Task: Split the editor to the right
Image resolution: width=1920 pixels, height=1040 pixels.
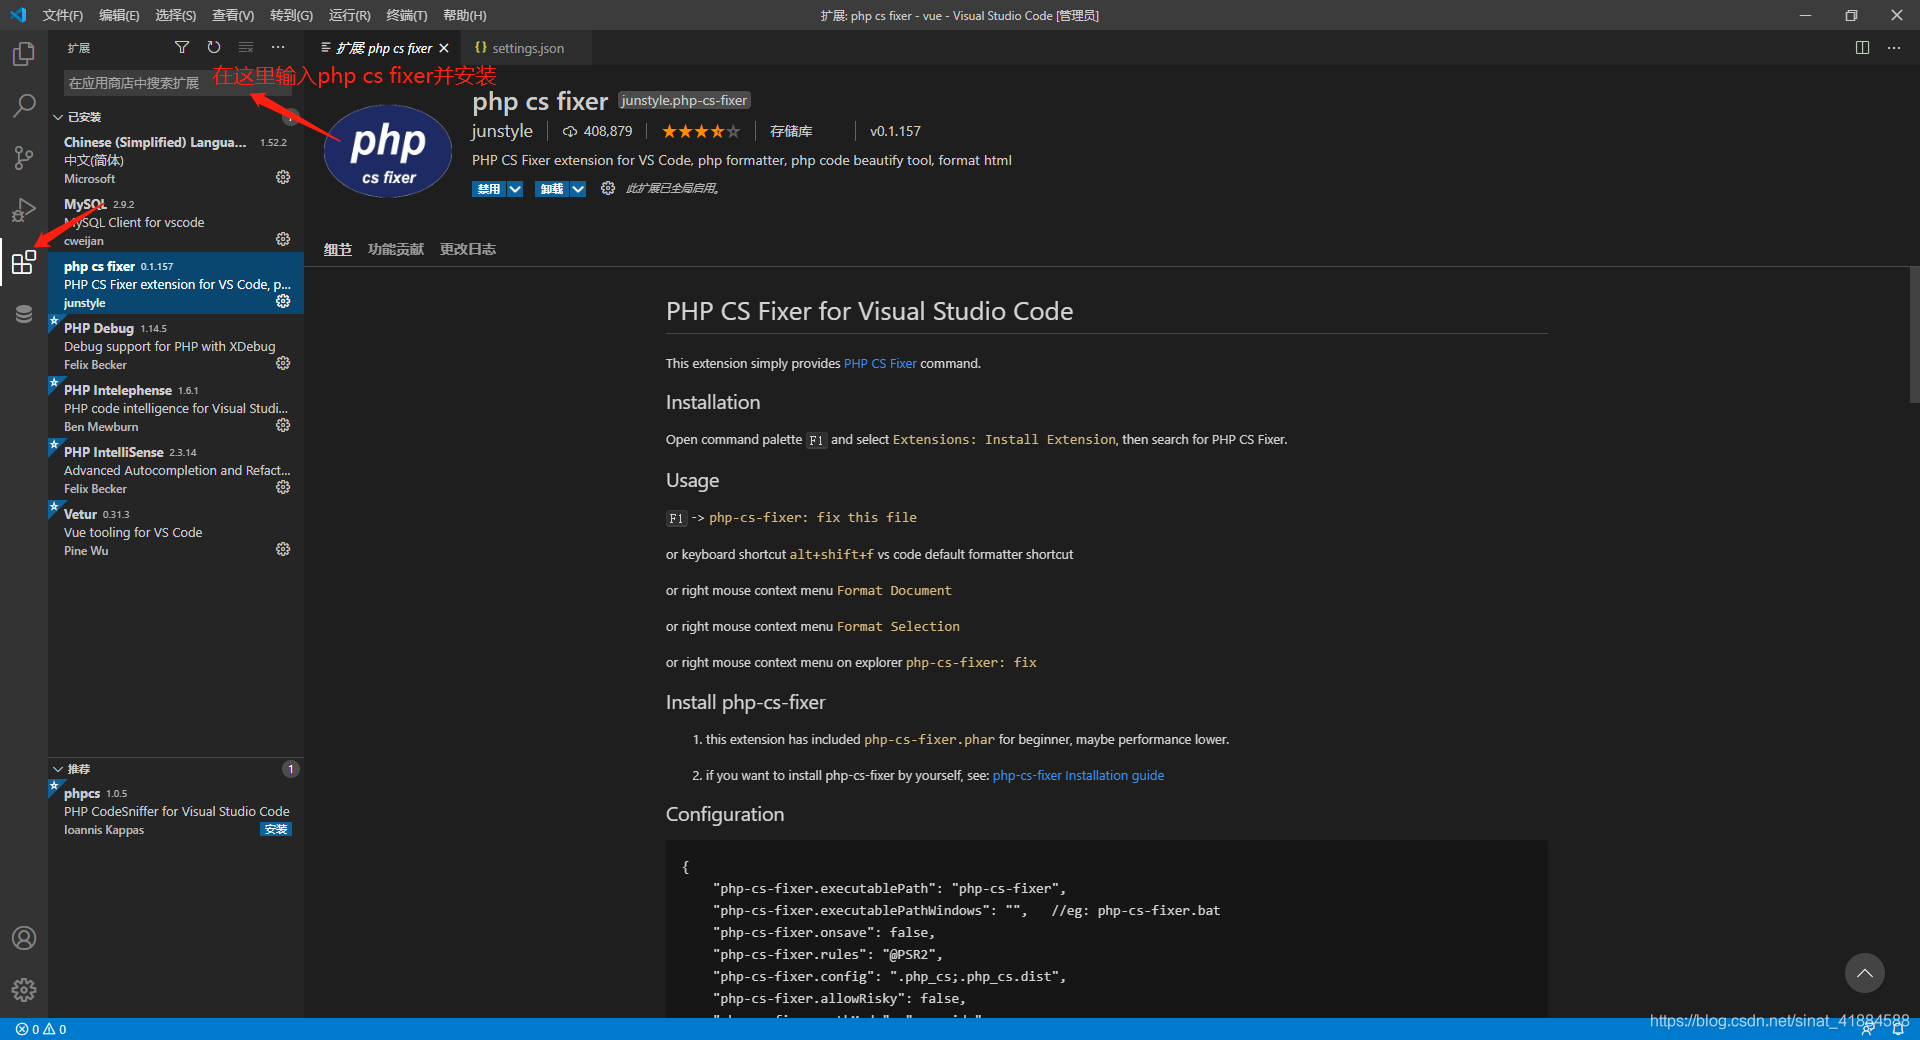Action: click(x=1862, y=47)
